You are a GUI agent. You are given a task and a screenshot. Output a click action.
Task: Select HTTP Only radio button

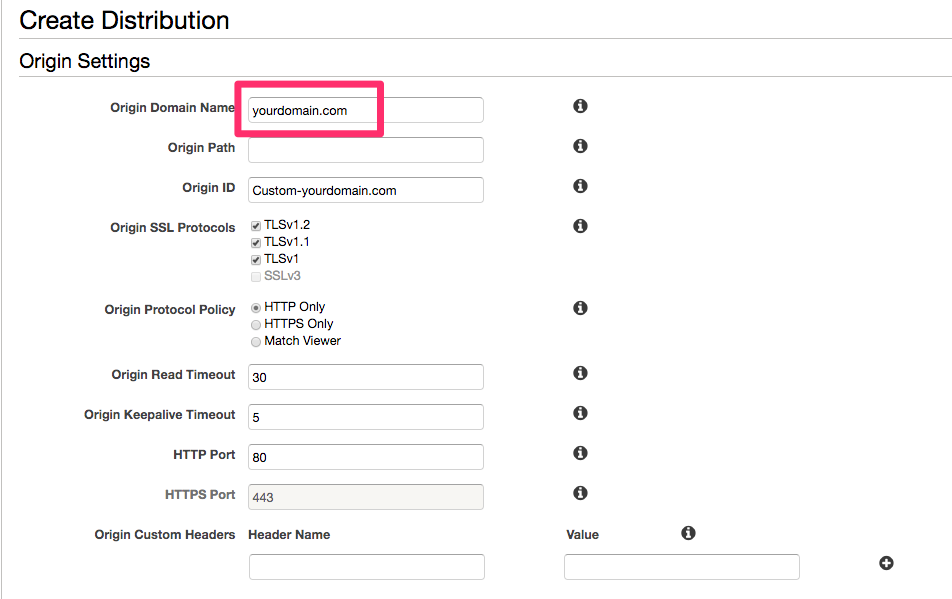click(x=256, y=308)
